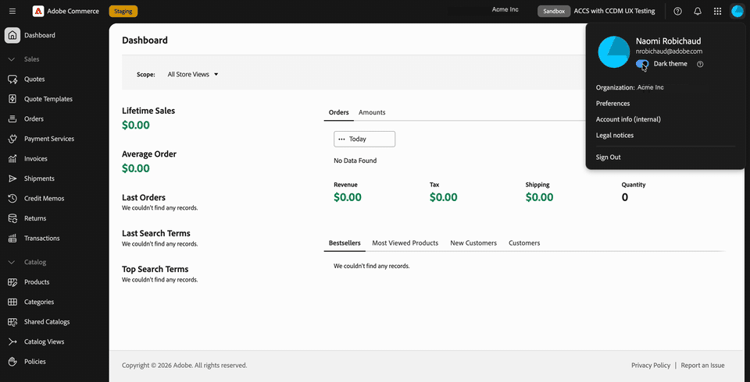750x382 pixels.
Task: Select the Bestsellers tab
Action: (344, 243)
